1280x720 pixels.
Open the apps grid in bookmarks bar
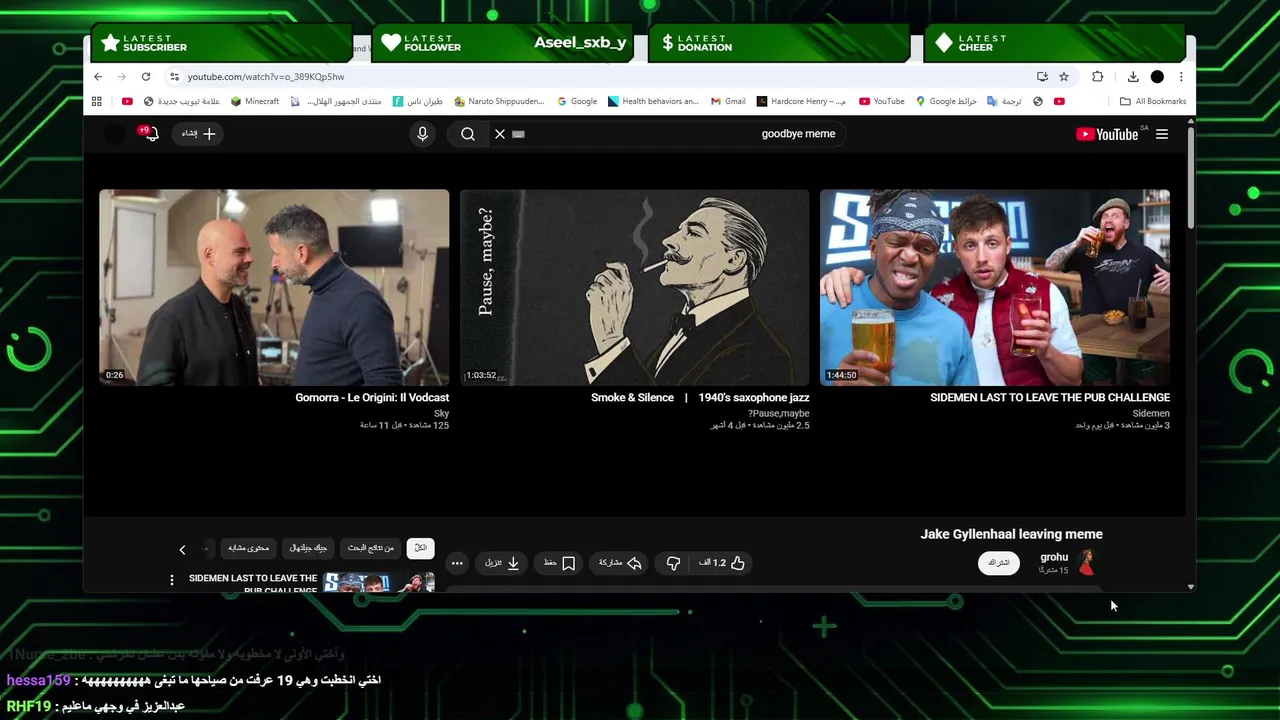point(97,101)
